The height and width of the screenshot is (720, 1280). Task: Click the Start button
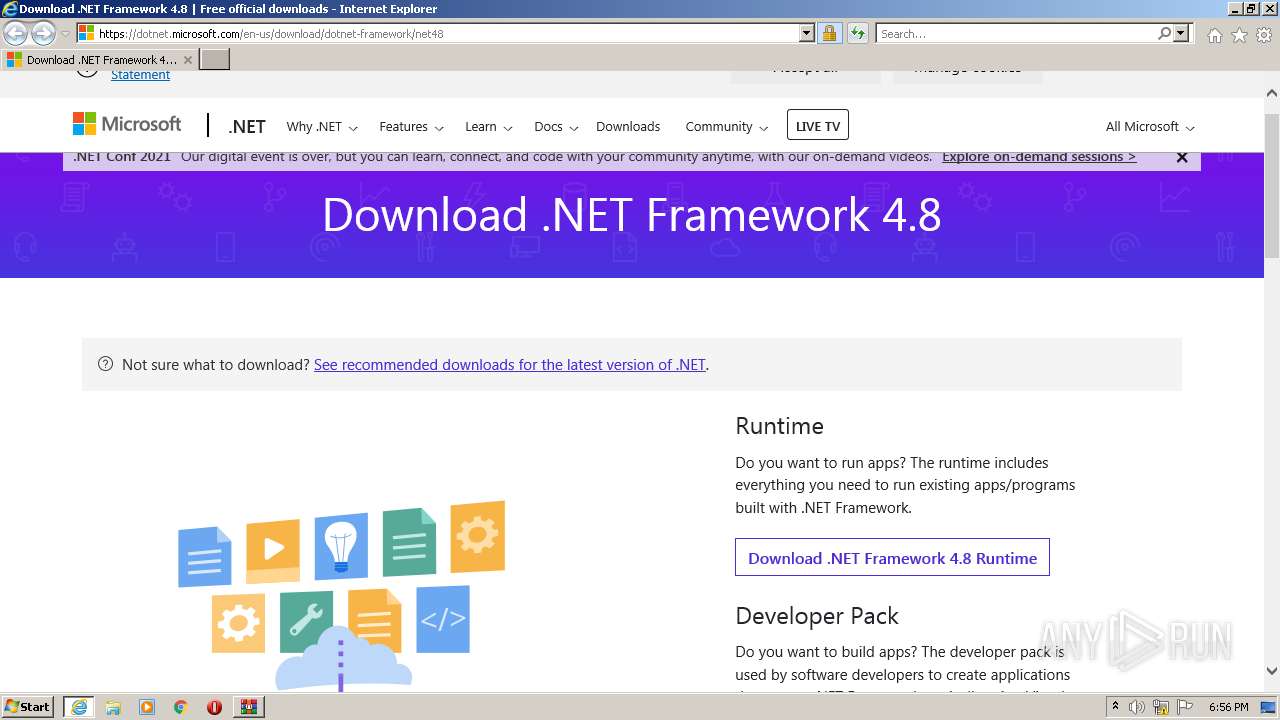[28, 707]
